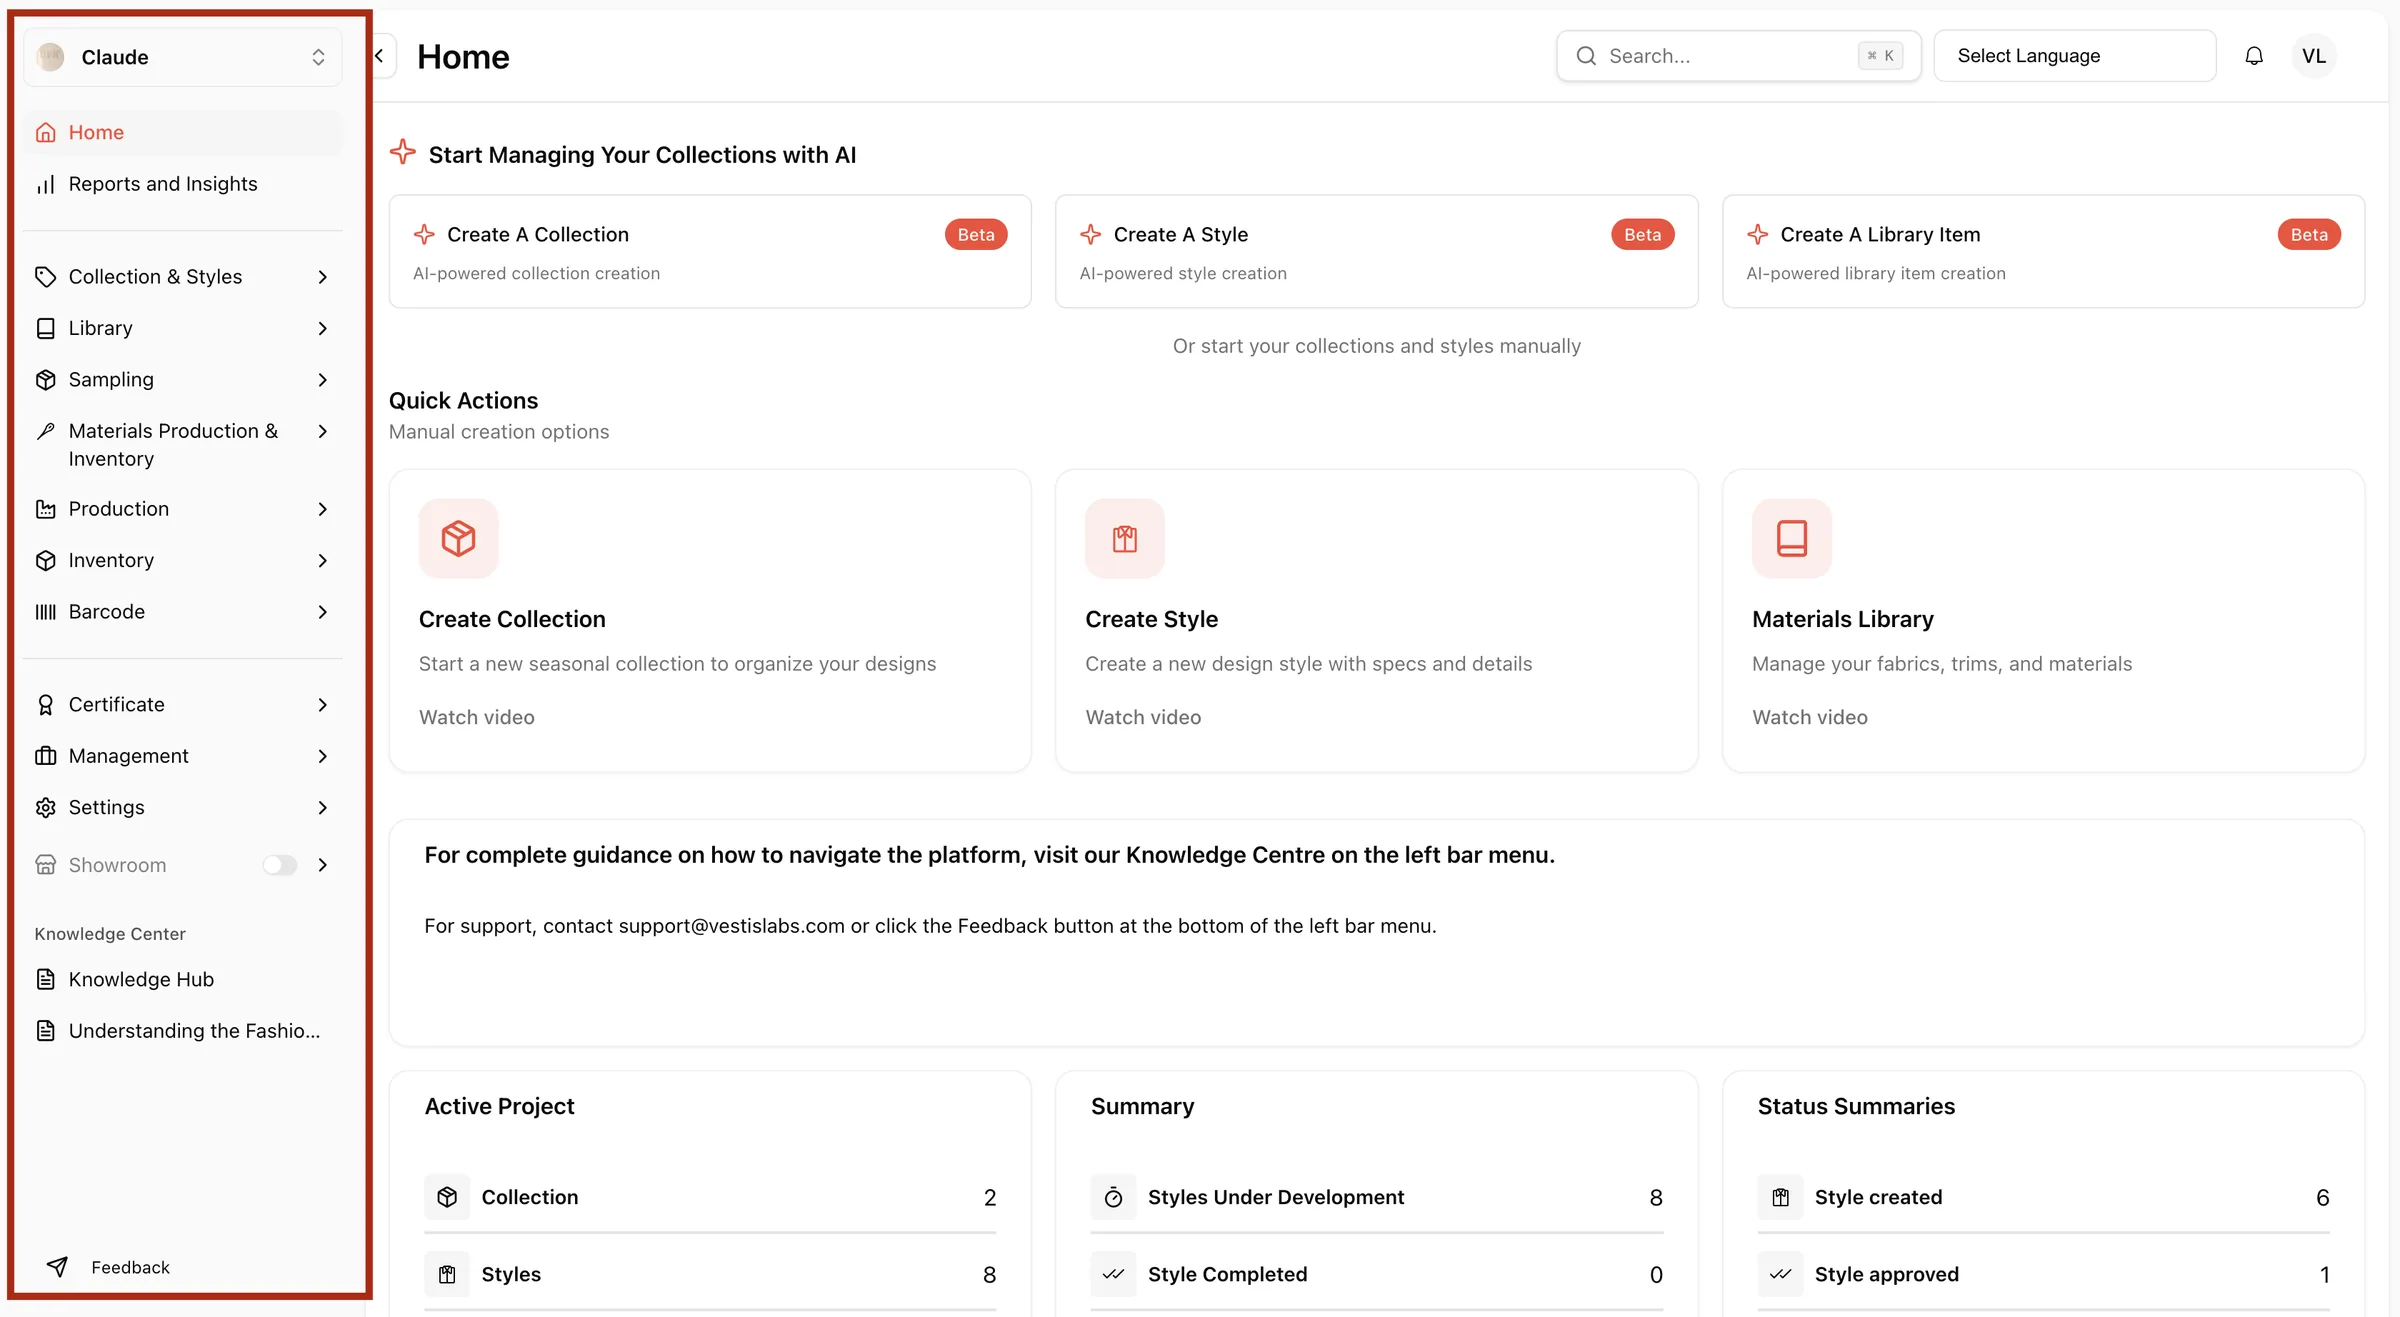This screenshot has height=1317, width=2400.
Task: Collapse the sidebar with the back arrow
Action: pos(380,56)
